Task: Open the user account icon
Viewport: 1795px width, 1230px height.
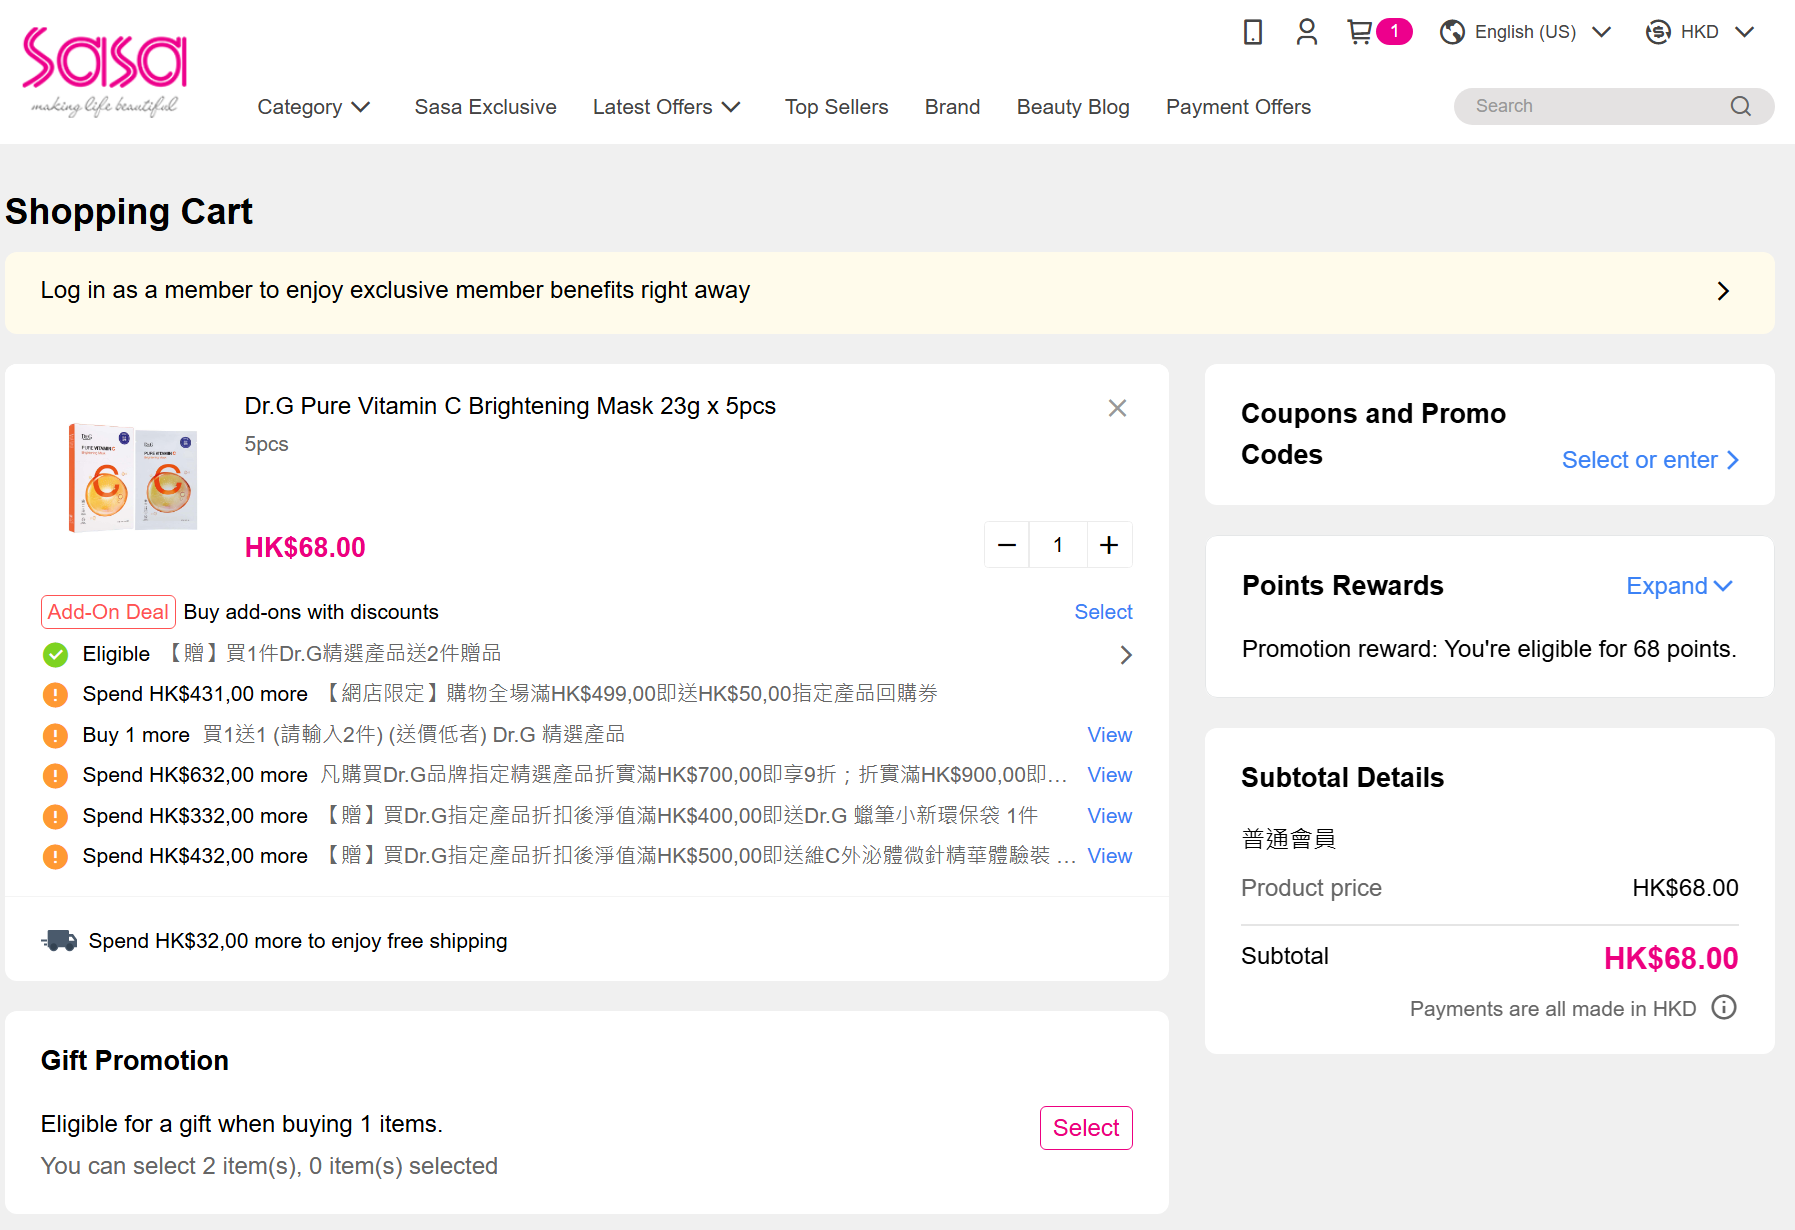Action: coord(1306,32)
